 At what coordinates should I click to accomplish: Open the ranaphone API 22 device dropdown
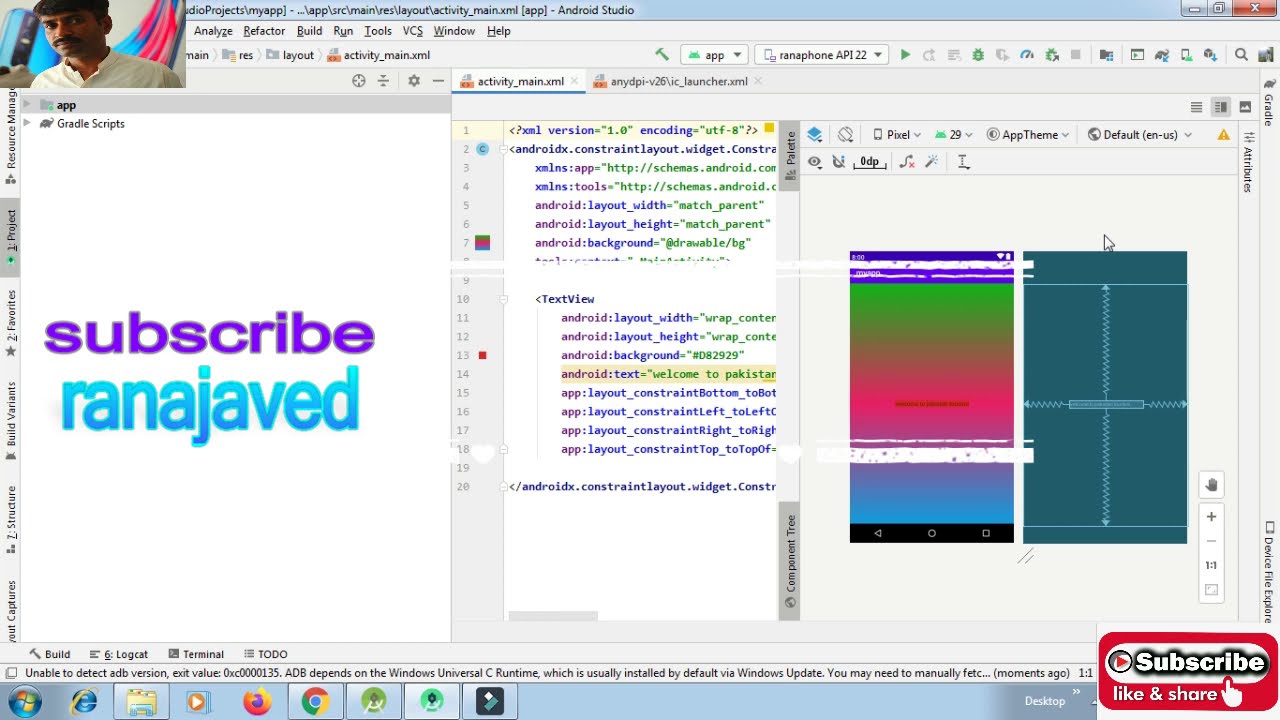point(822,55)
